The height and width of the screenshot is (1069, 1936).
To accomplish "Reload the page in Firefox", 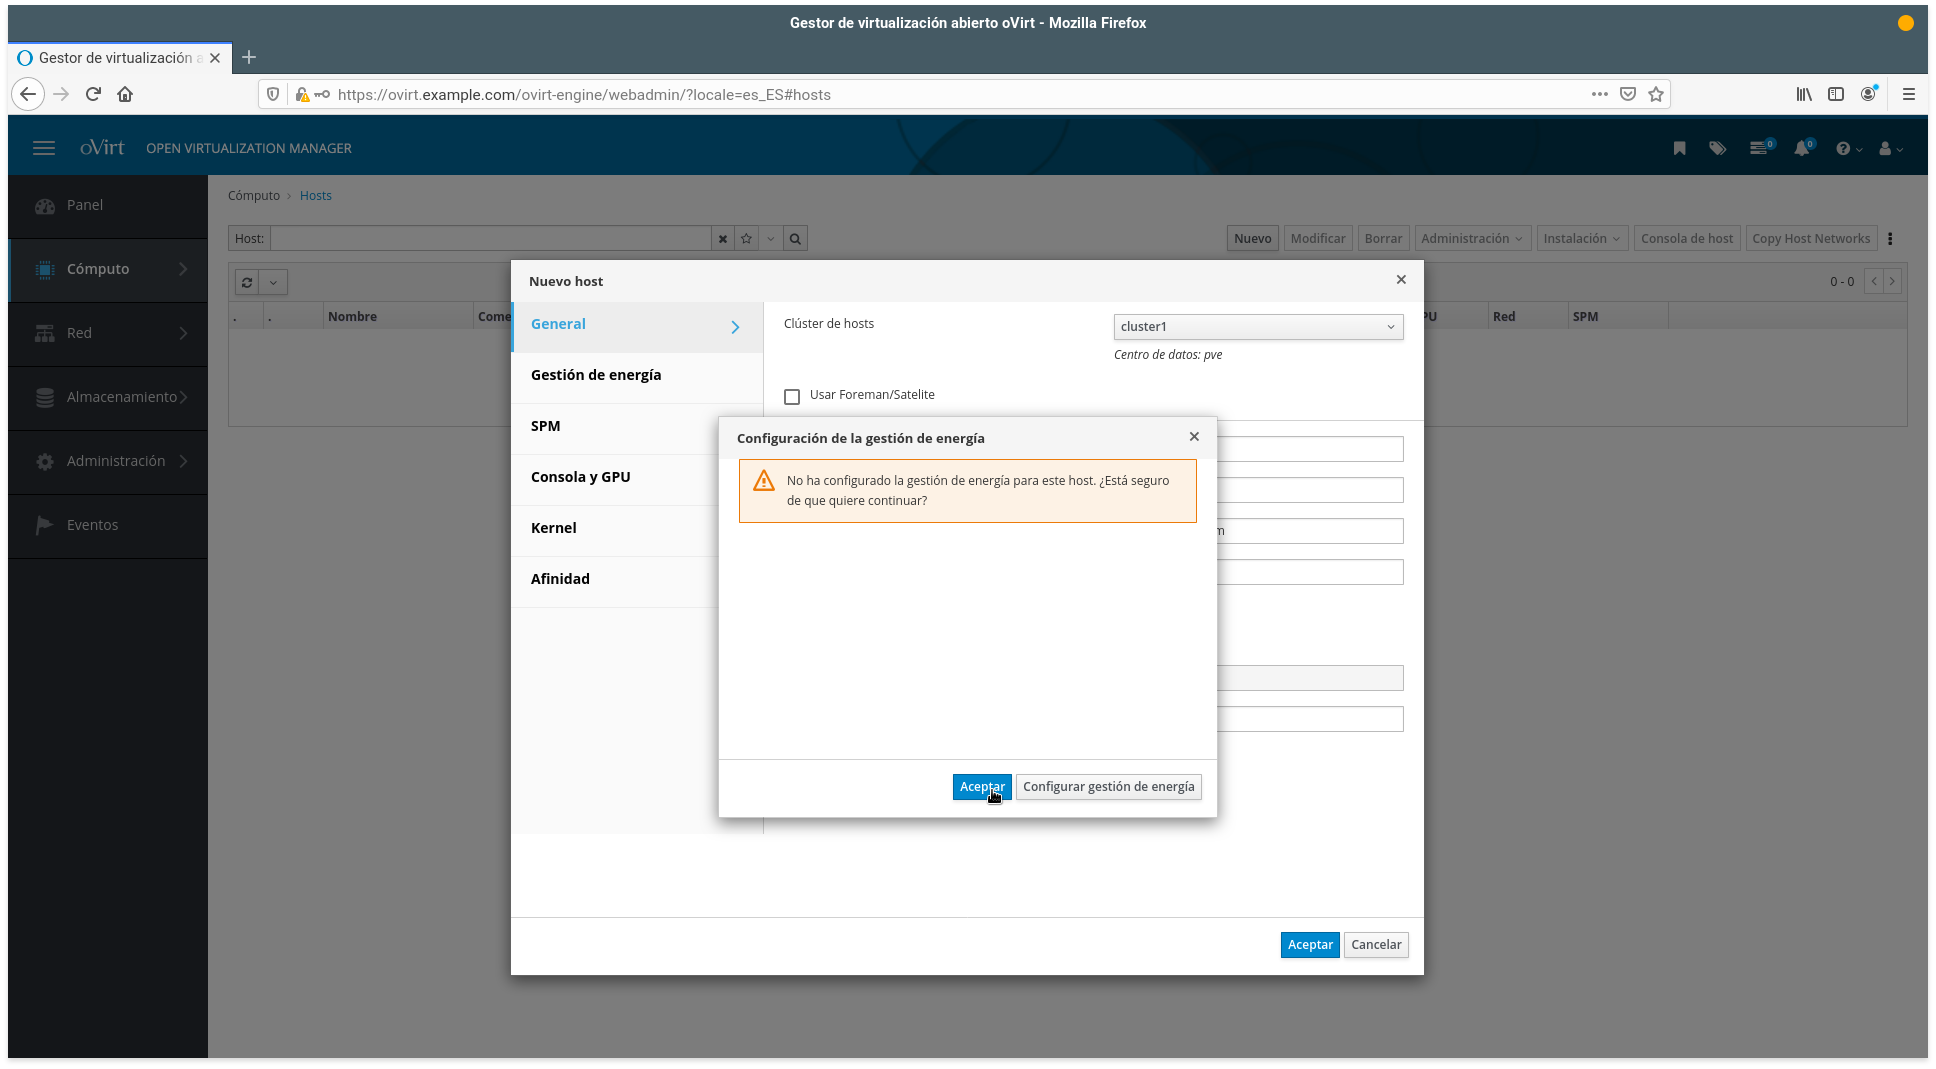I will [93, 94].
